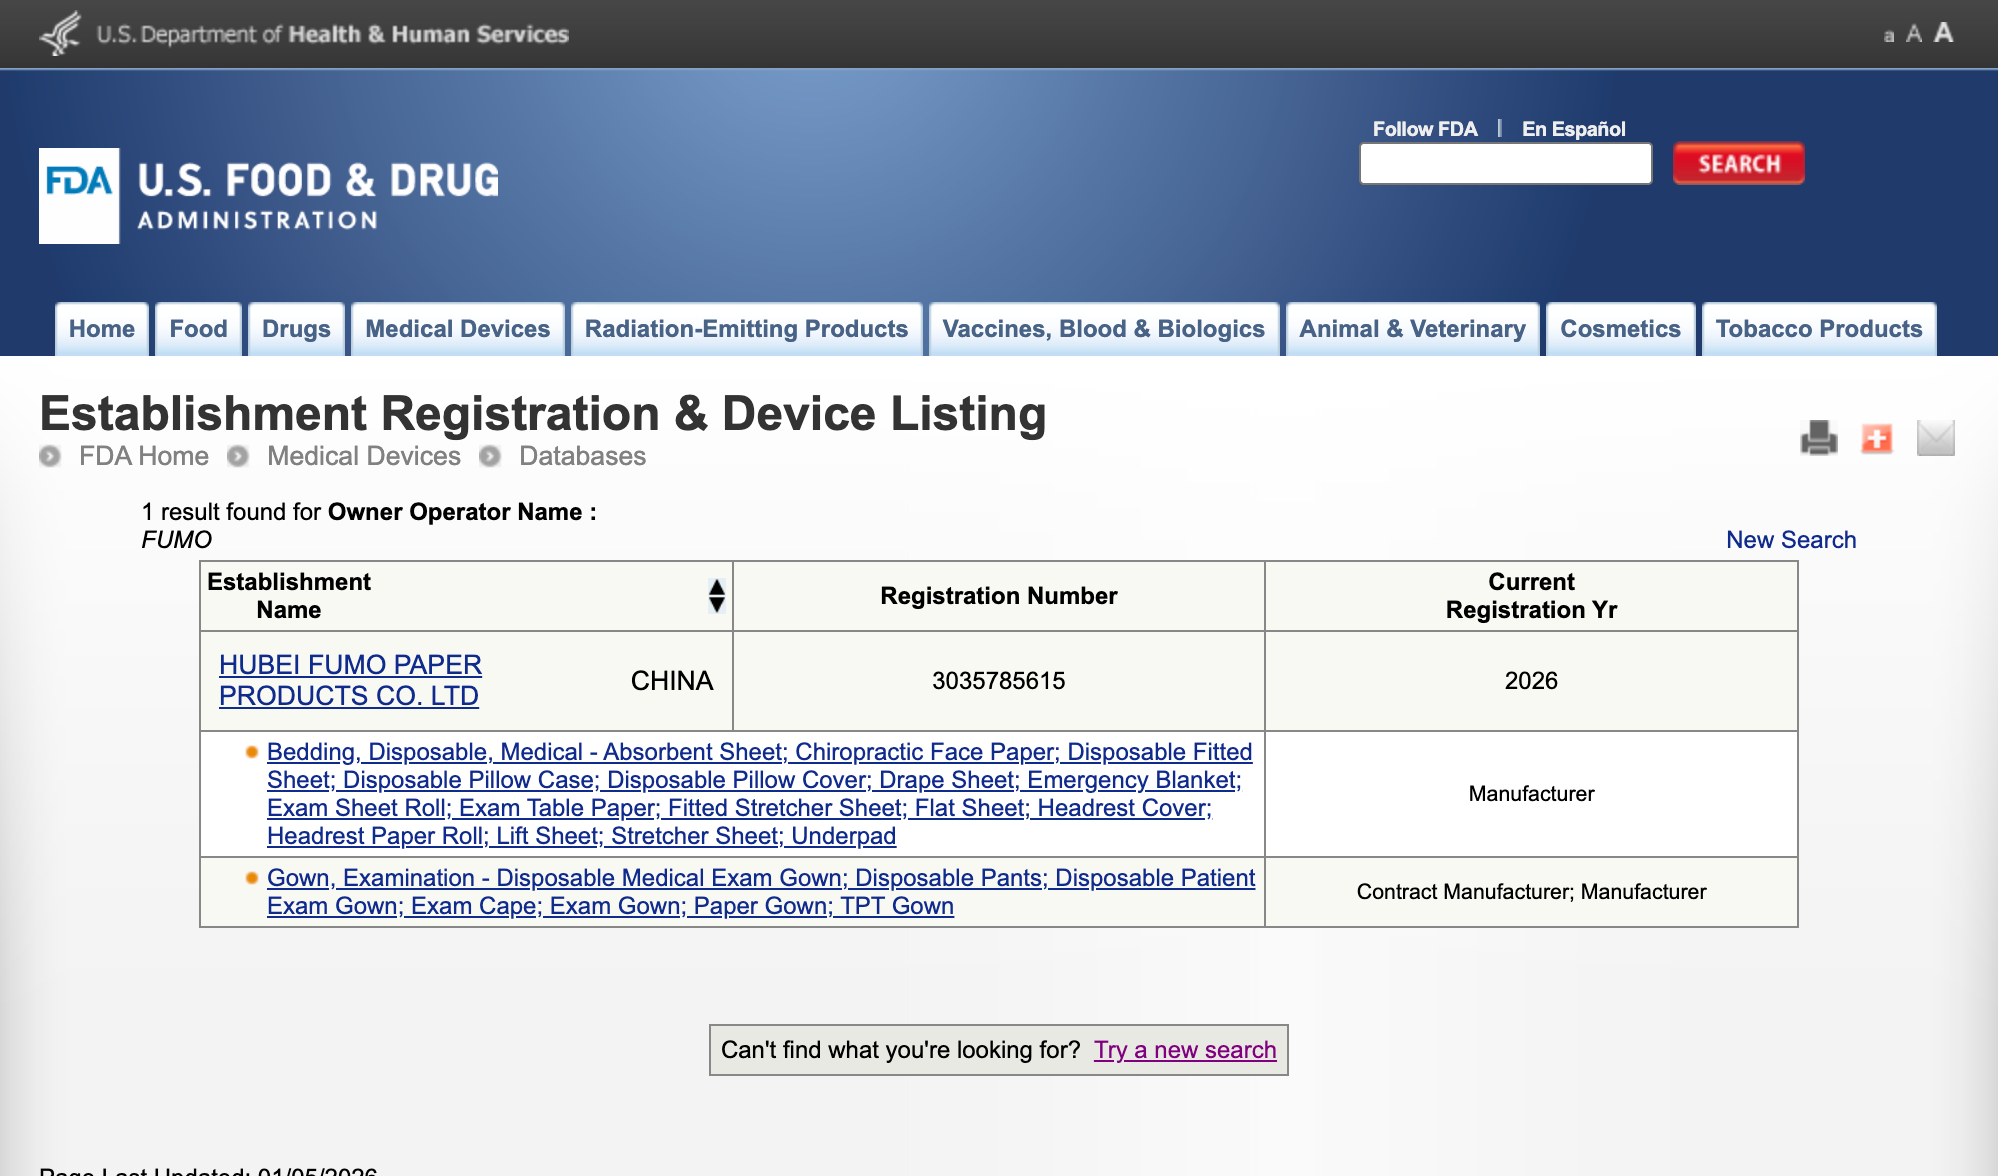This screenshot has height=1176, width=1998.
Task: Open HUBEI FUMO PAPER PRODUCTS CO. LTD
Action: coord(350,680)
